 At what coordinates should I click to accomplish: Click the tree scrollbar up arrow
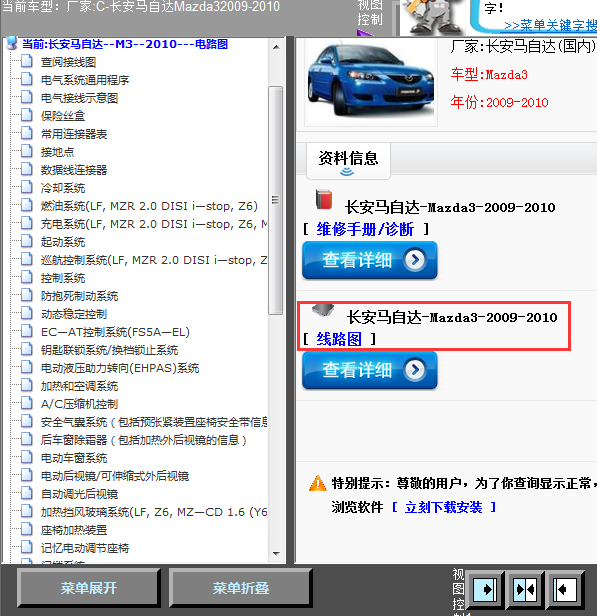[x=276, y=47]
